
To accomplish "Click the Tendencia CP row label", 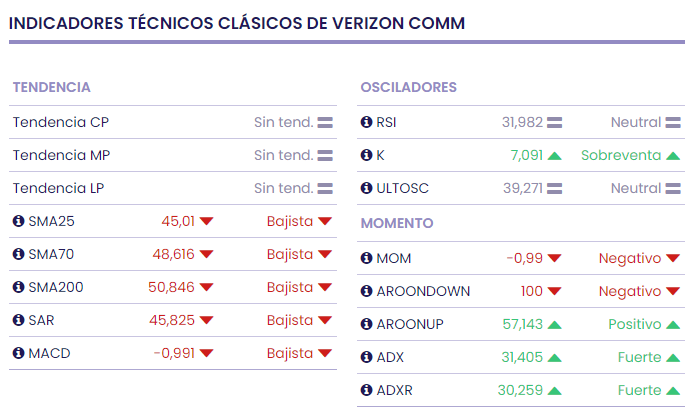I will tap(61, 122).
